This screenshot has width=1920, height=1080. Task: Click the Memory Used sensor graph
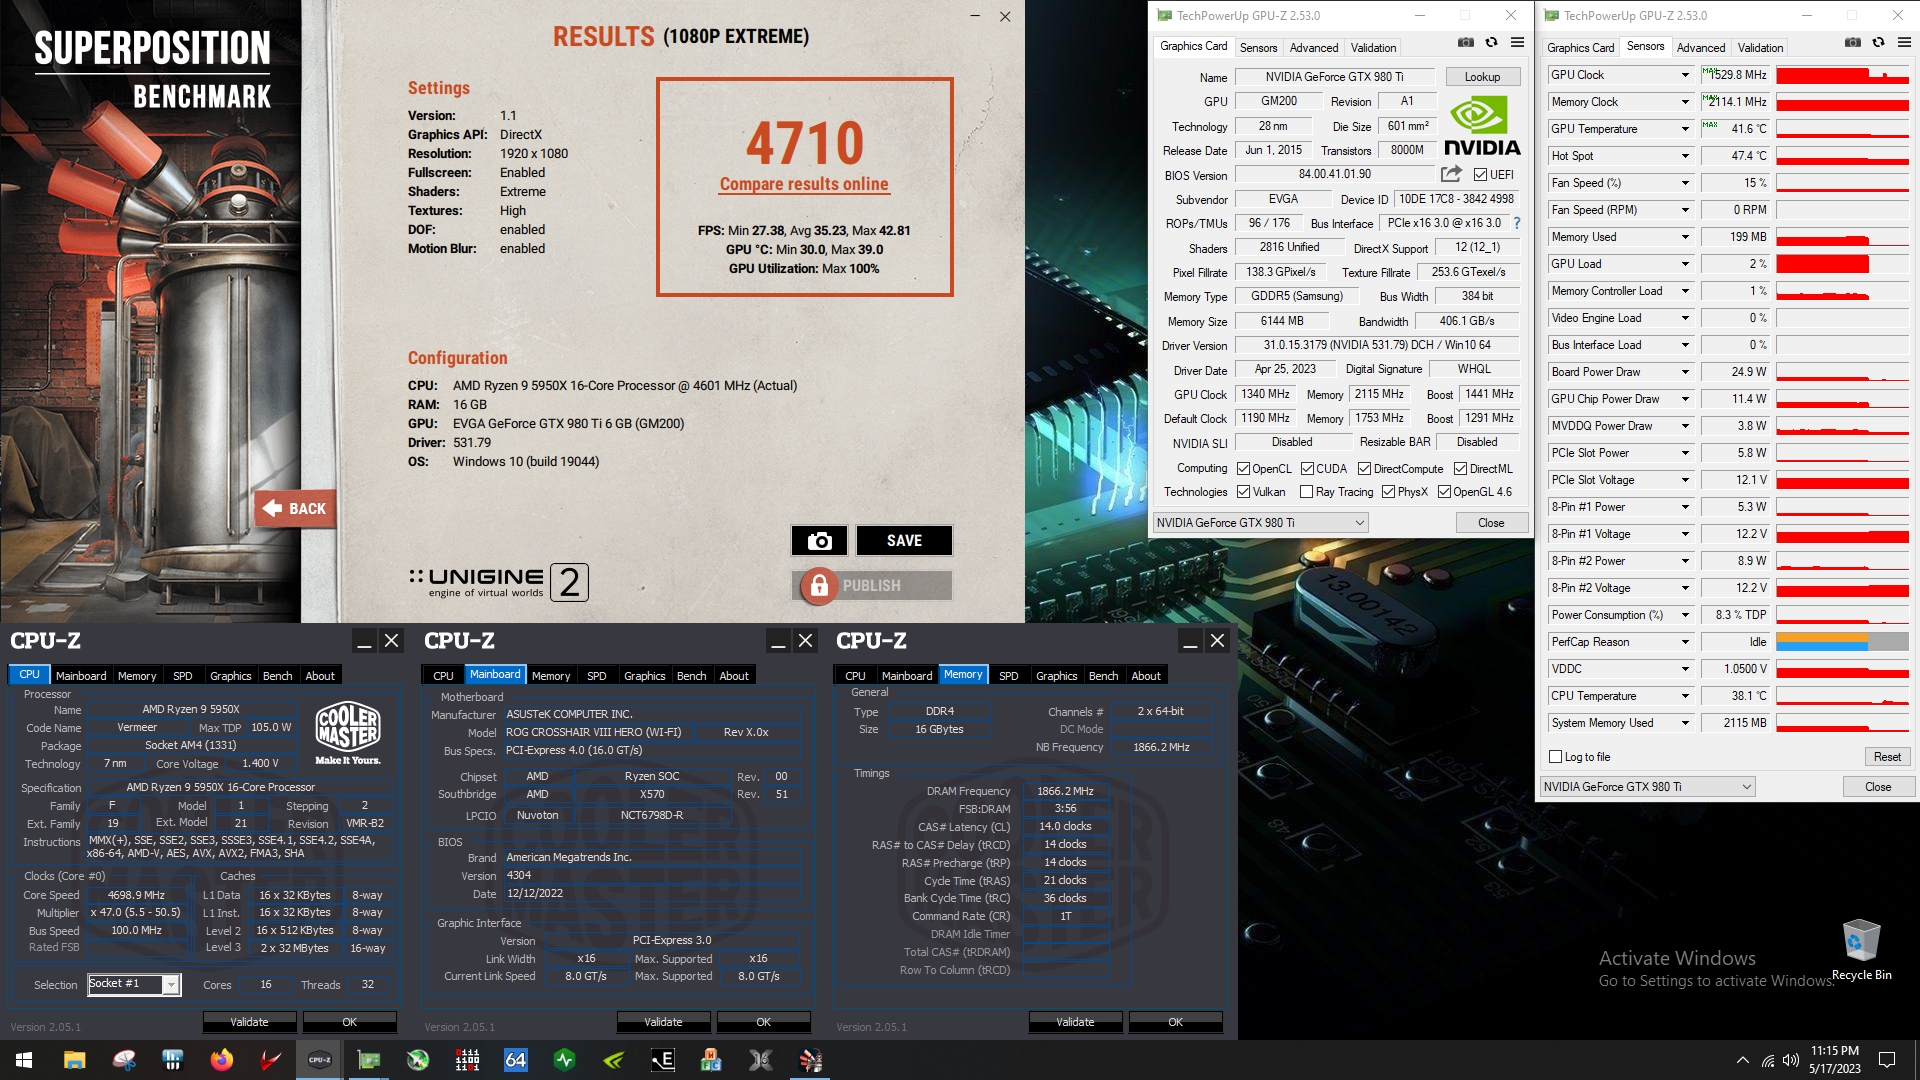pos(1842,237)
